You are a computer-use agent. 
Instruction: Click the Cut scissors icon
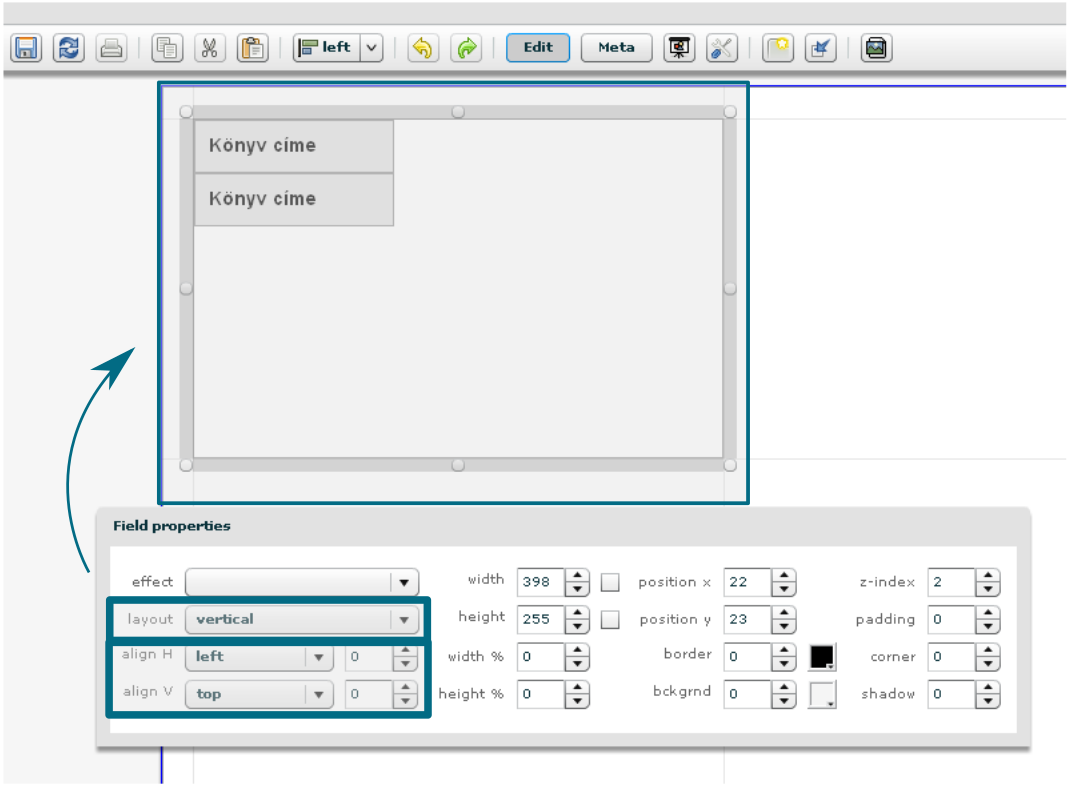(209, 48)
